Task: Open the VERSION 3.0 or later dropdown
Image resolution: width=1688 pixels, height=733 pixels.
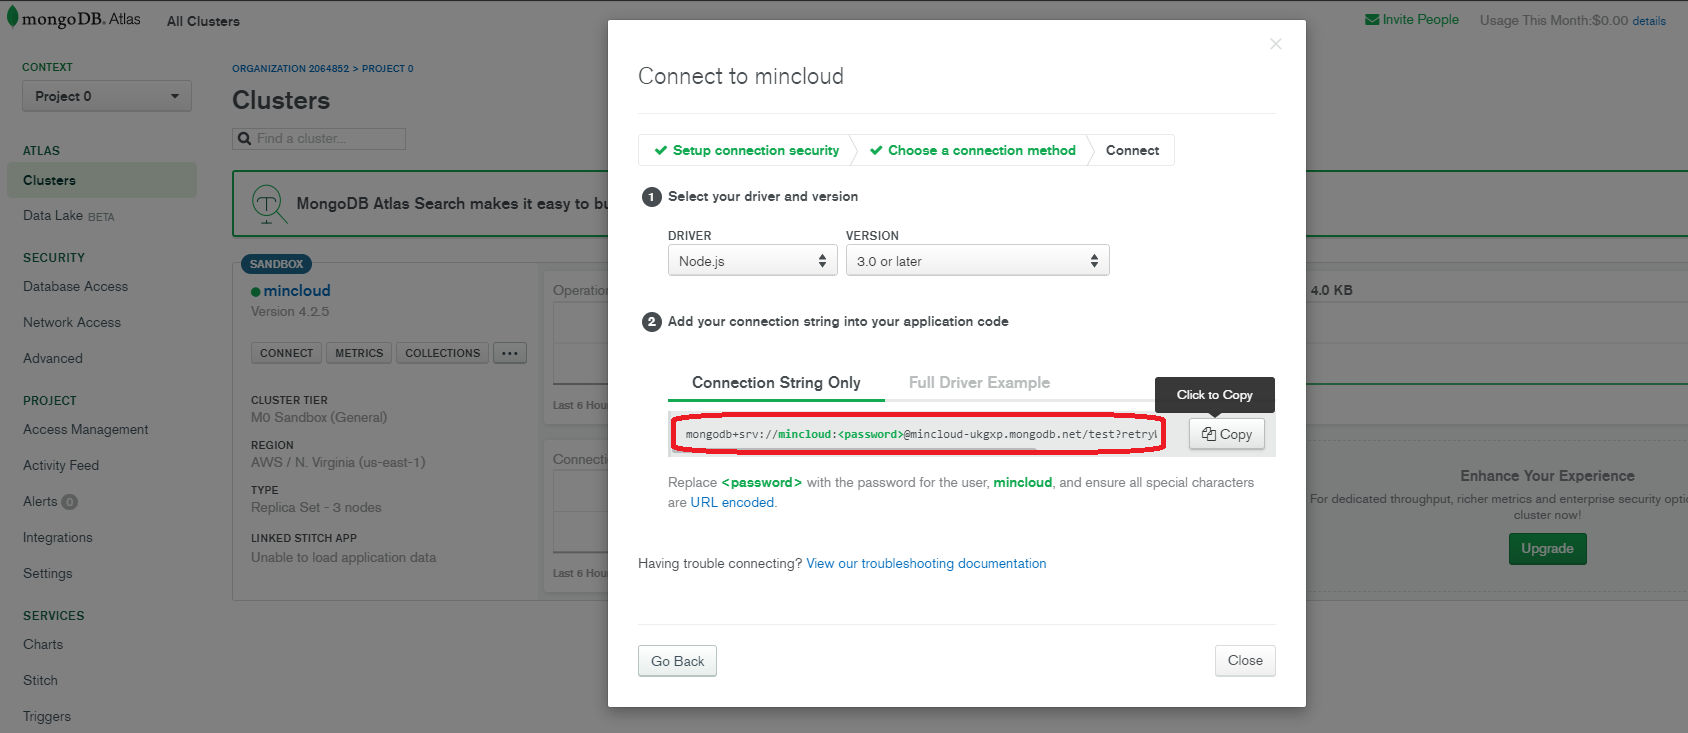Action: point(977,261)
